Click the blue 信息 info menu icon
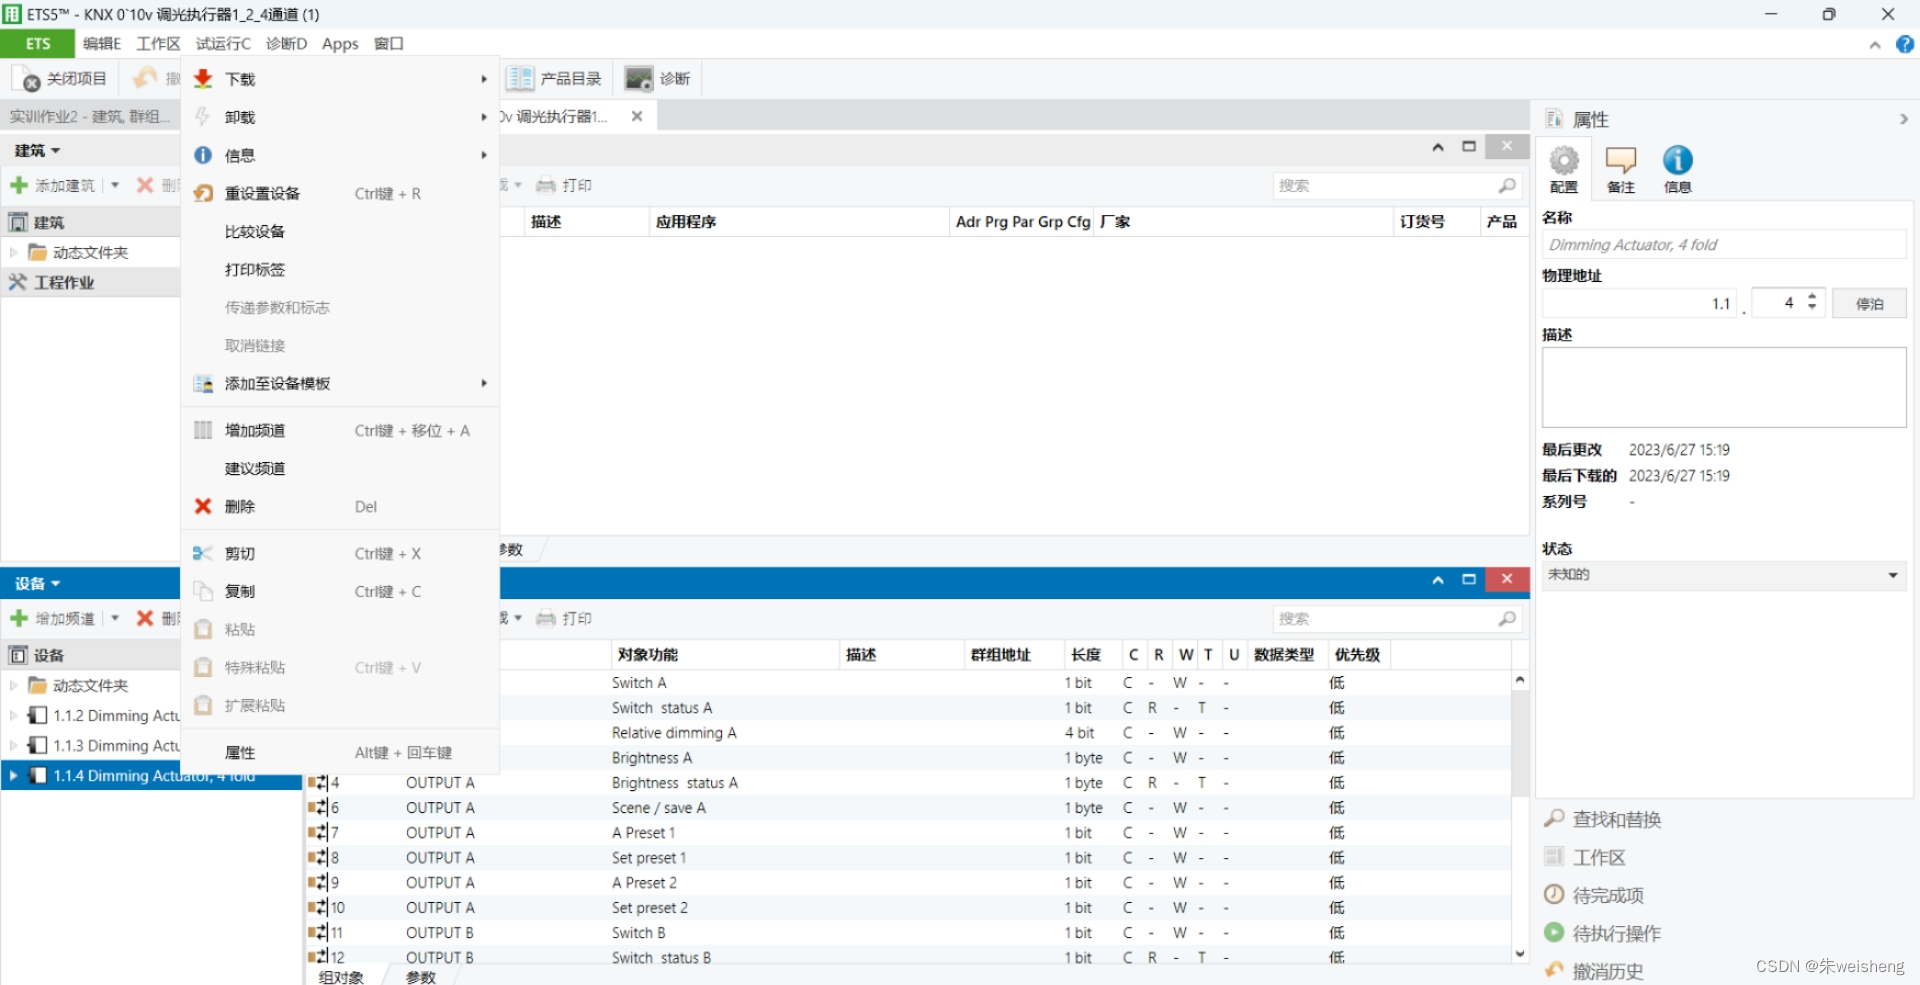 (x=203, y=155)
